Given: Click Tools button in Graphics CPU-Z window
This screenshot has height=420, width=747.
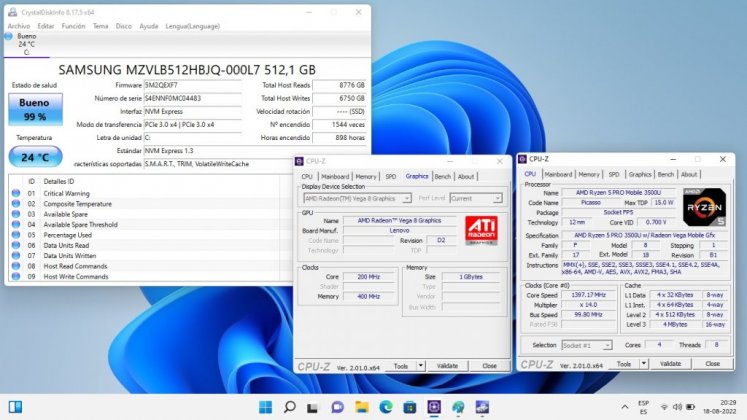Looking at the screenshot, I should (401, 366).
